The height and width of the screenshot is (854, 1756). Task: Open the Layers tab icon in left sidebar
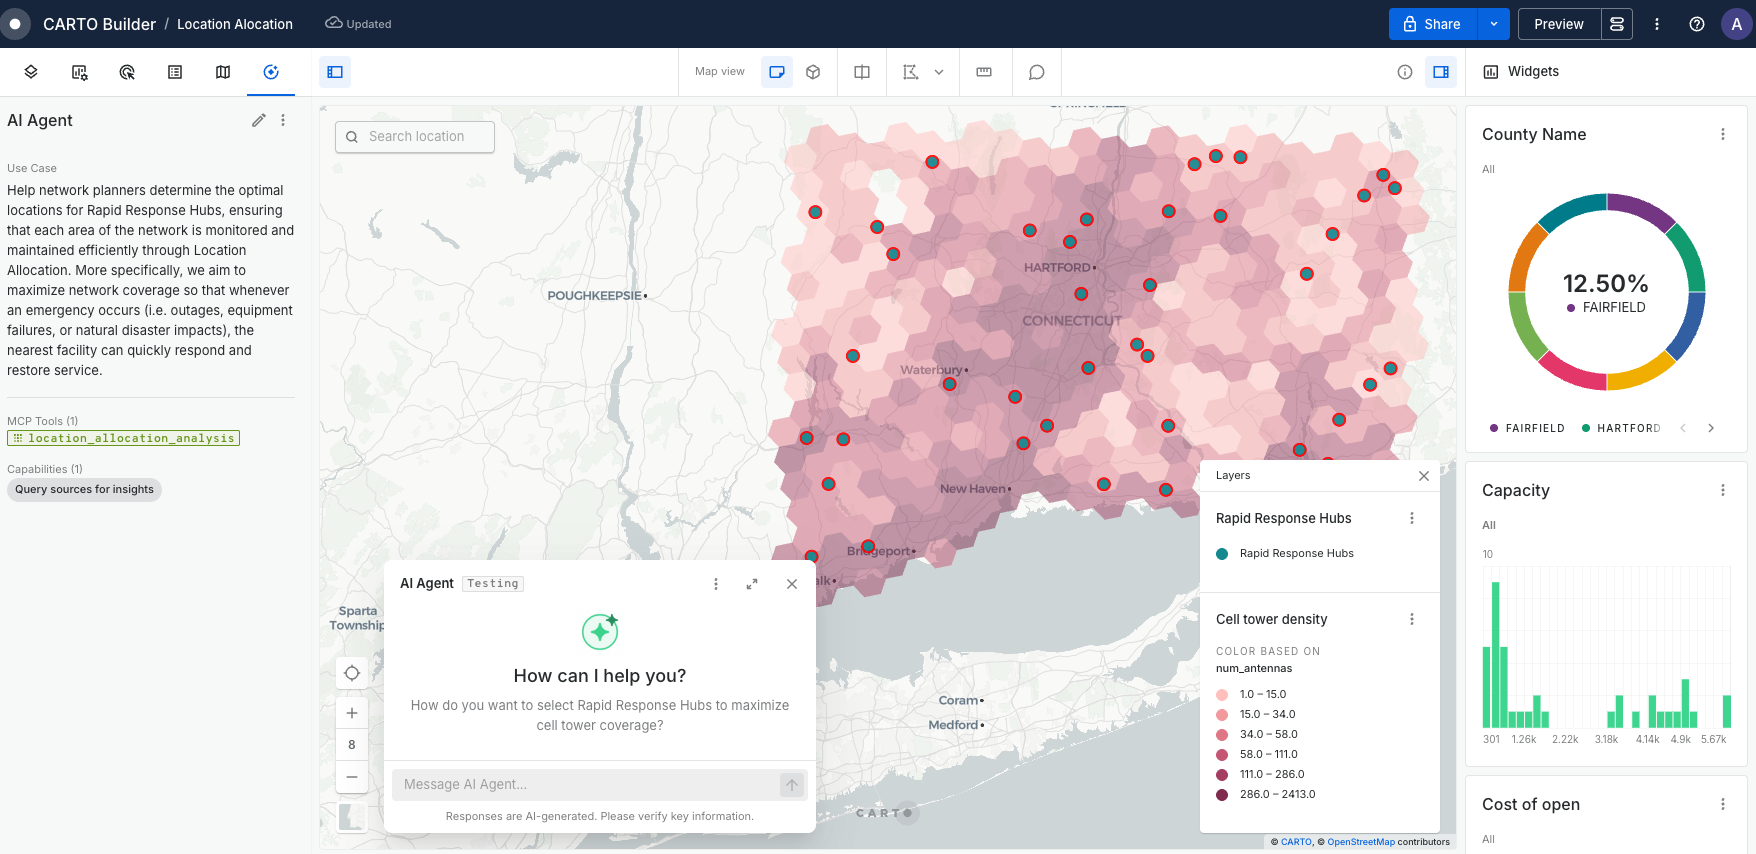(31, 72)
